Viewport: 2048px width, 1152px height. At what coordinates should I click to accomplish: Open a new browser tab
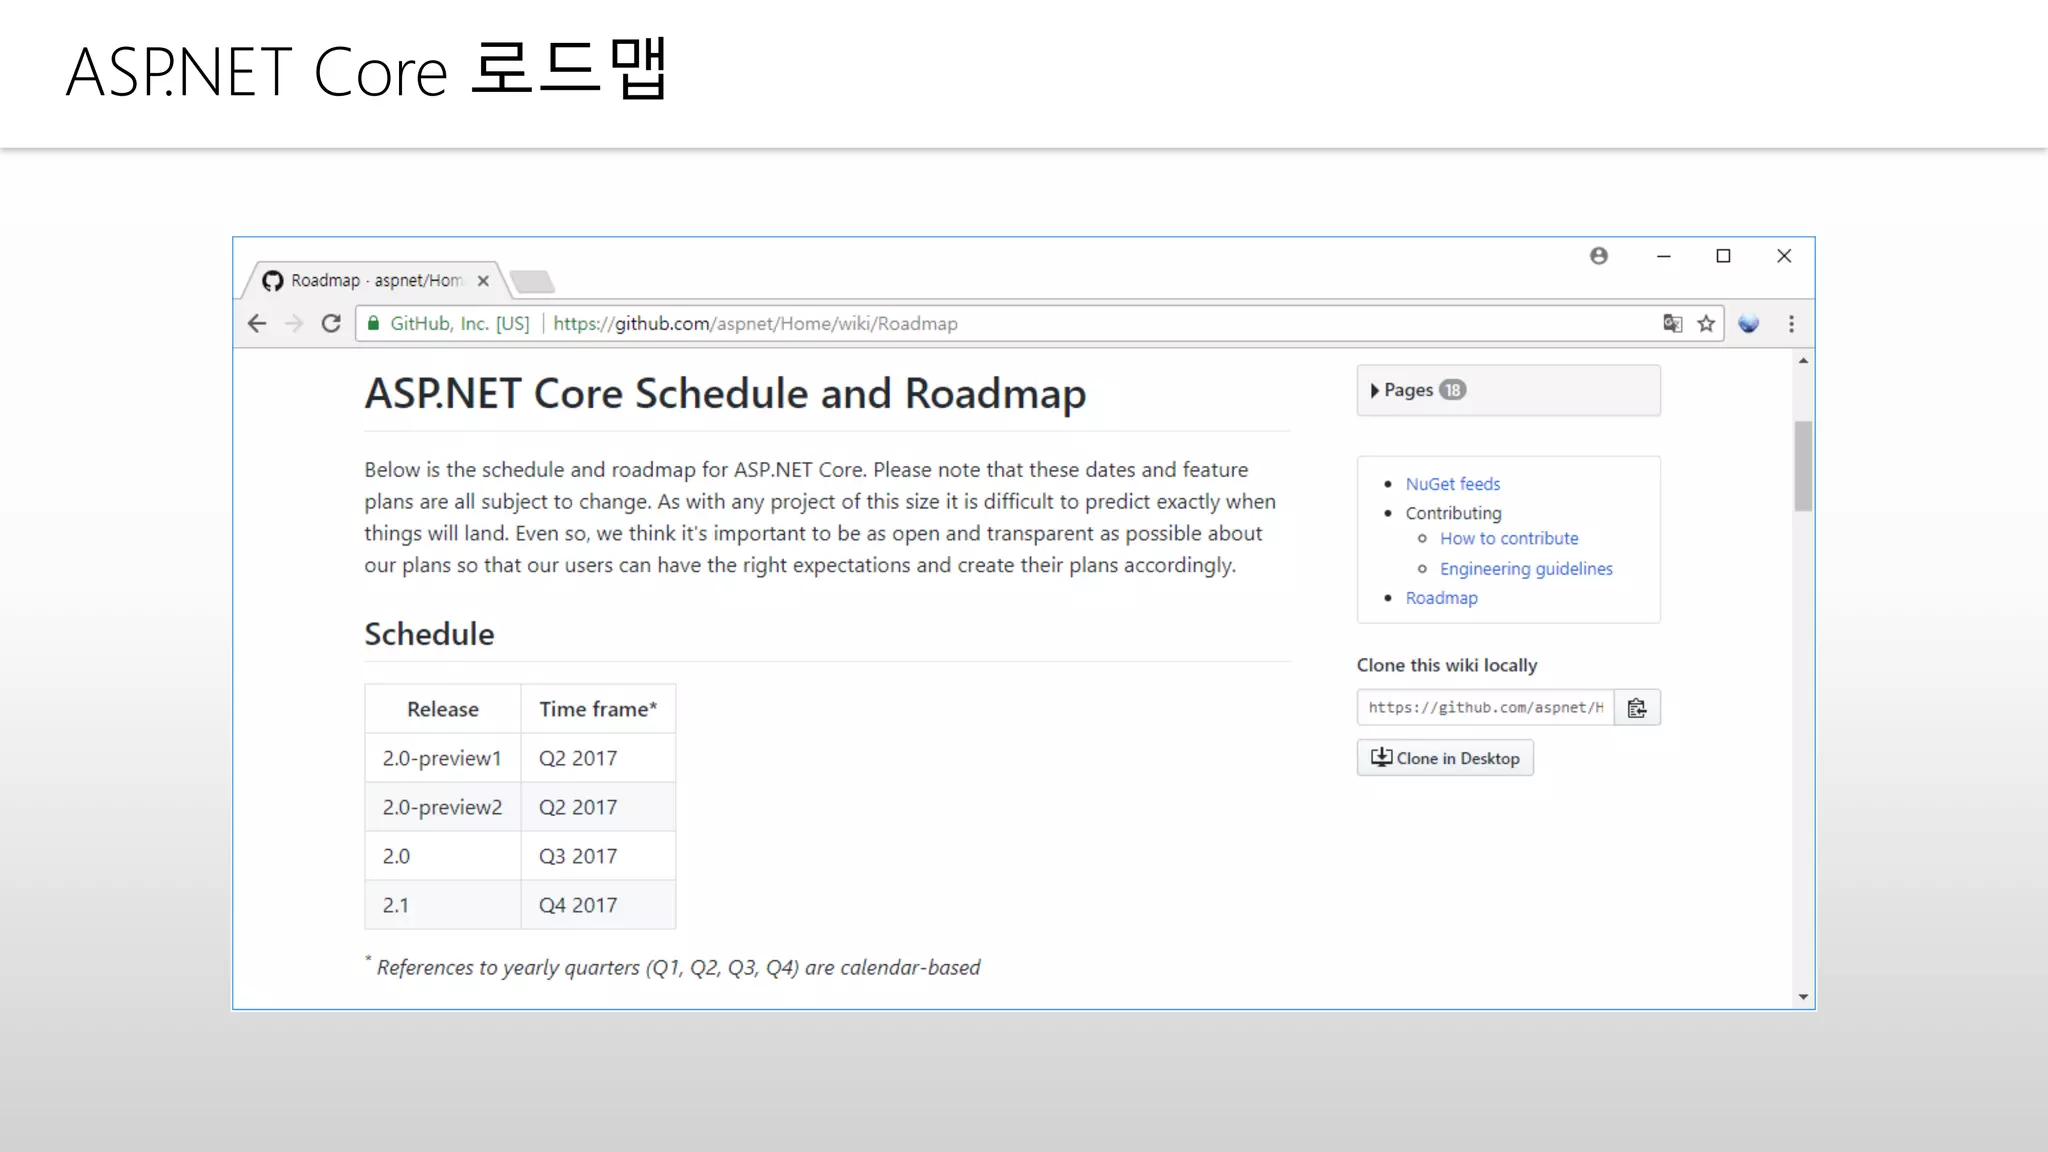pos(532,281)
